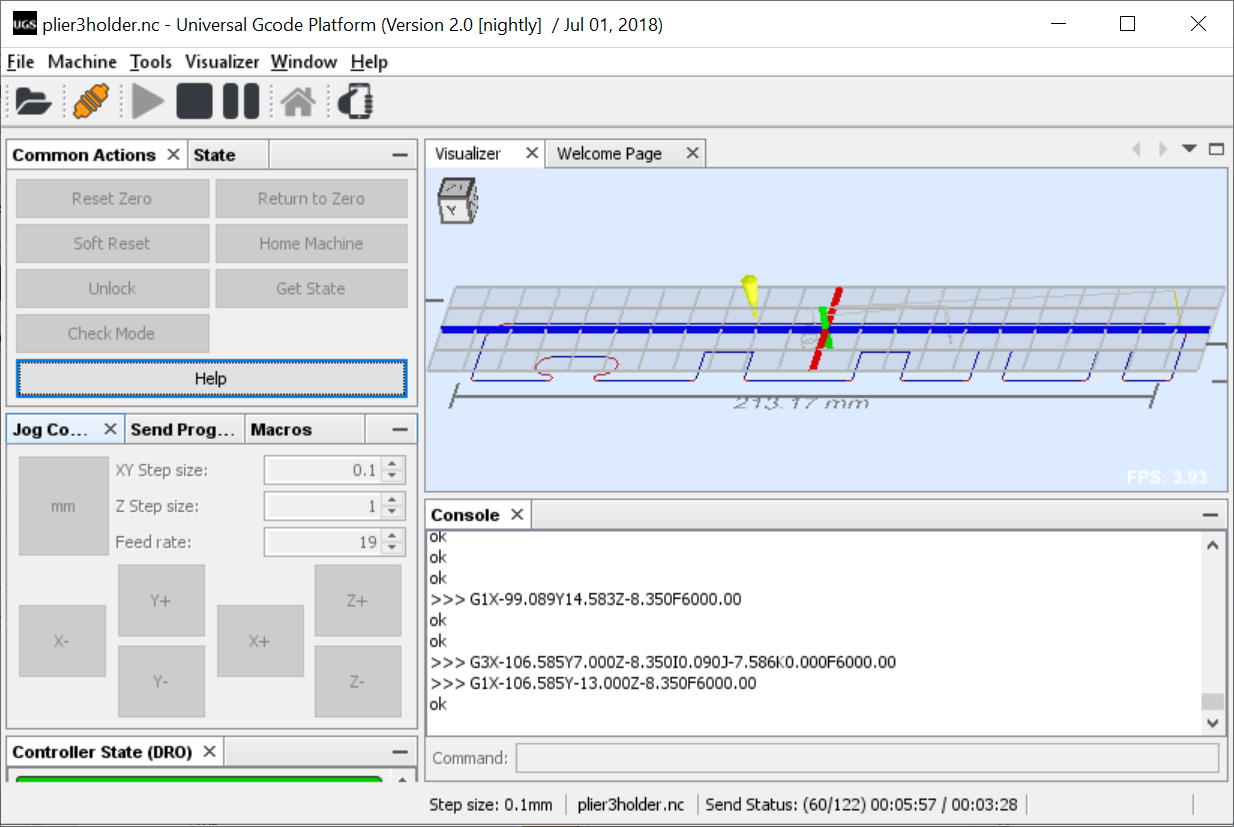The height and width of the screenshot is (827, 1234).
Task: Close the Common Actions tab
Action: click(x=173, y=154)
